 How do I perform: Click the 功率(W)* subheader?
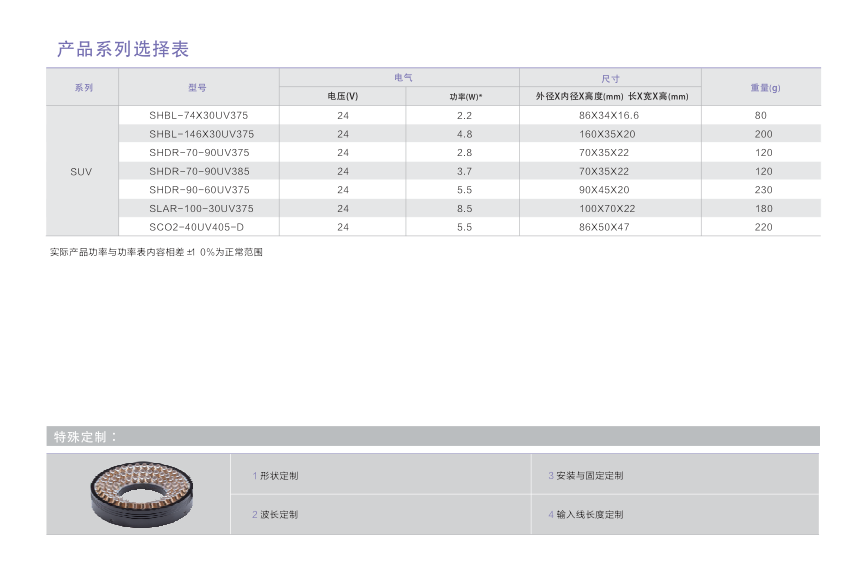coord(466,97)
